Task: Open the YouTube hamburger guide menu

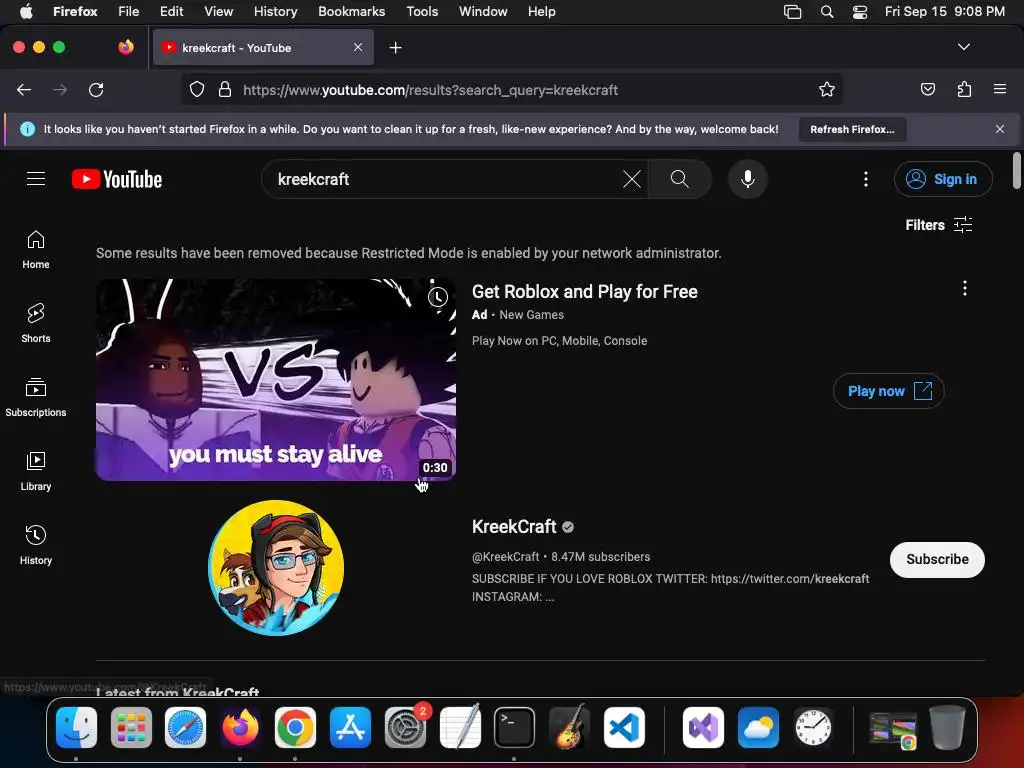Action: [36, 179]
